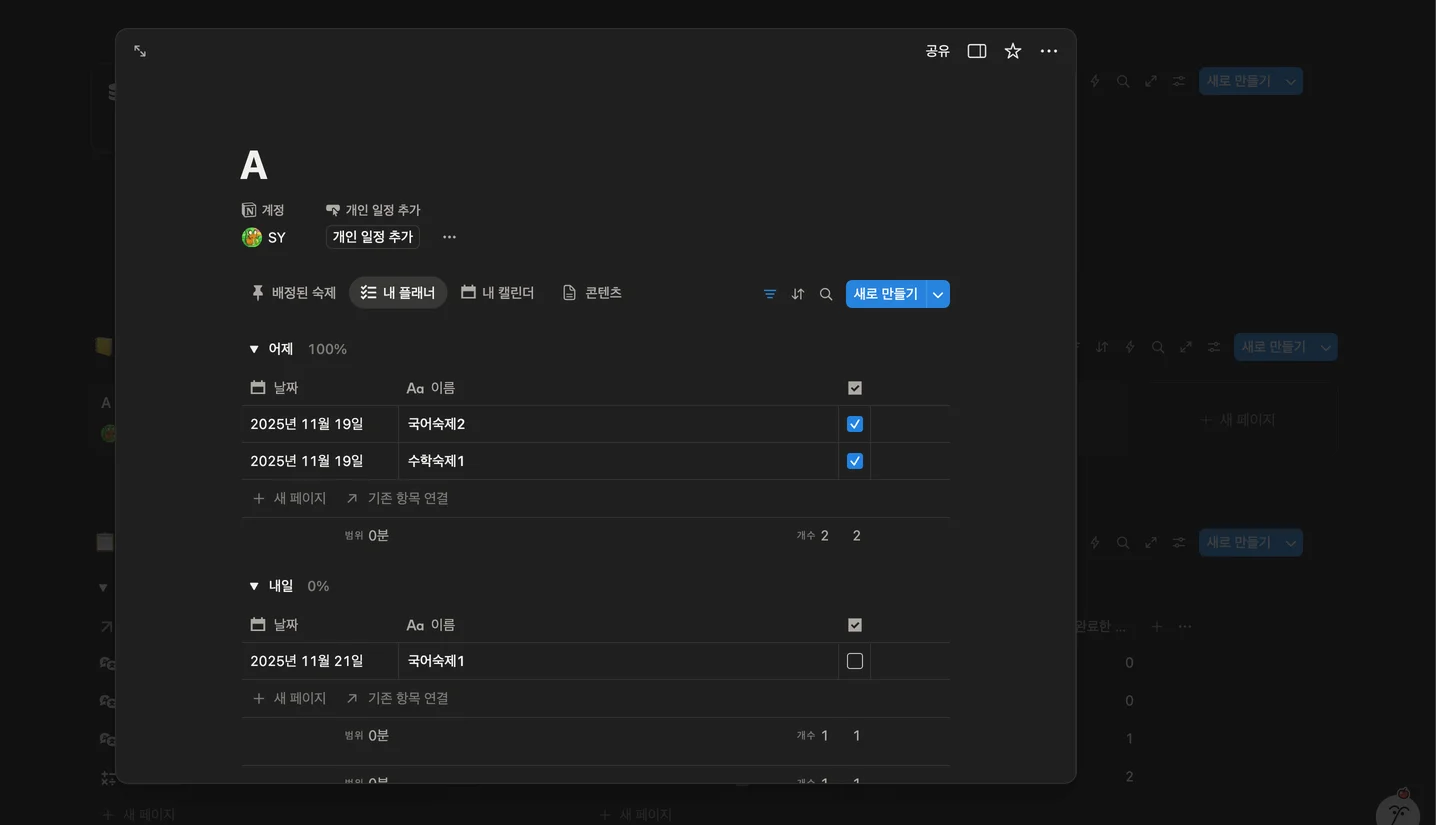Click the 개인 일정 추가 button

pyautogui.click(x=371, y=237)
